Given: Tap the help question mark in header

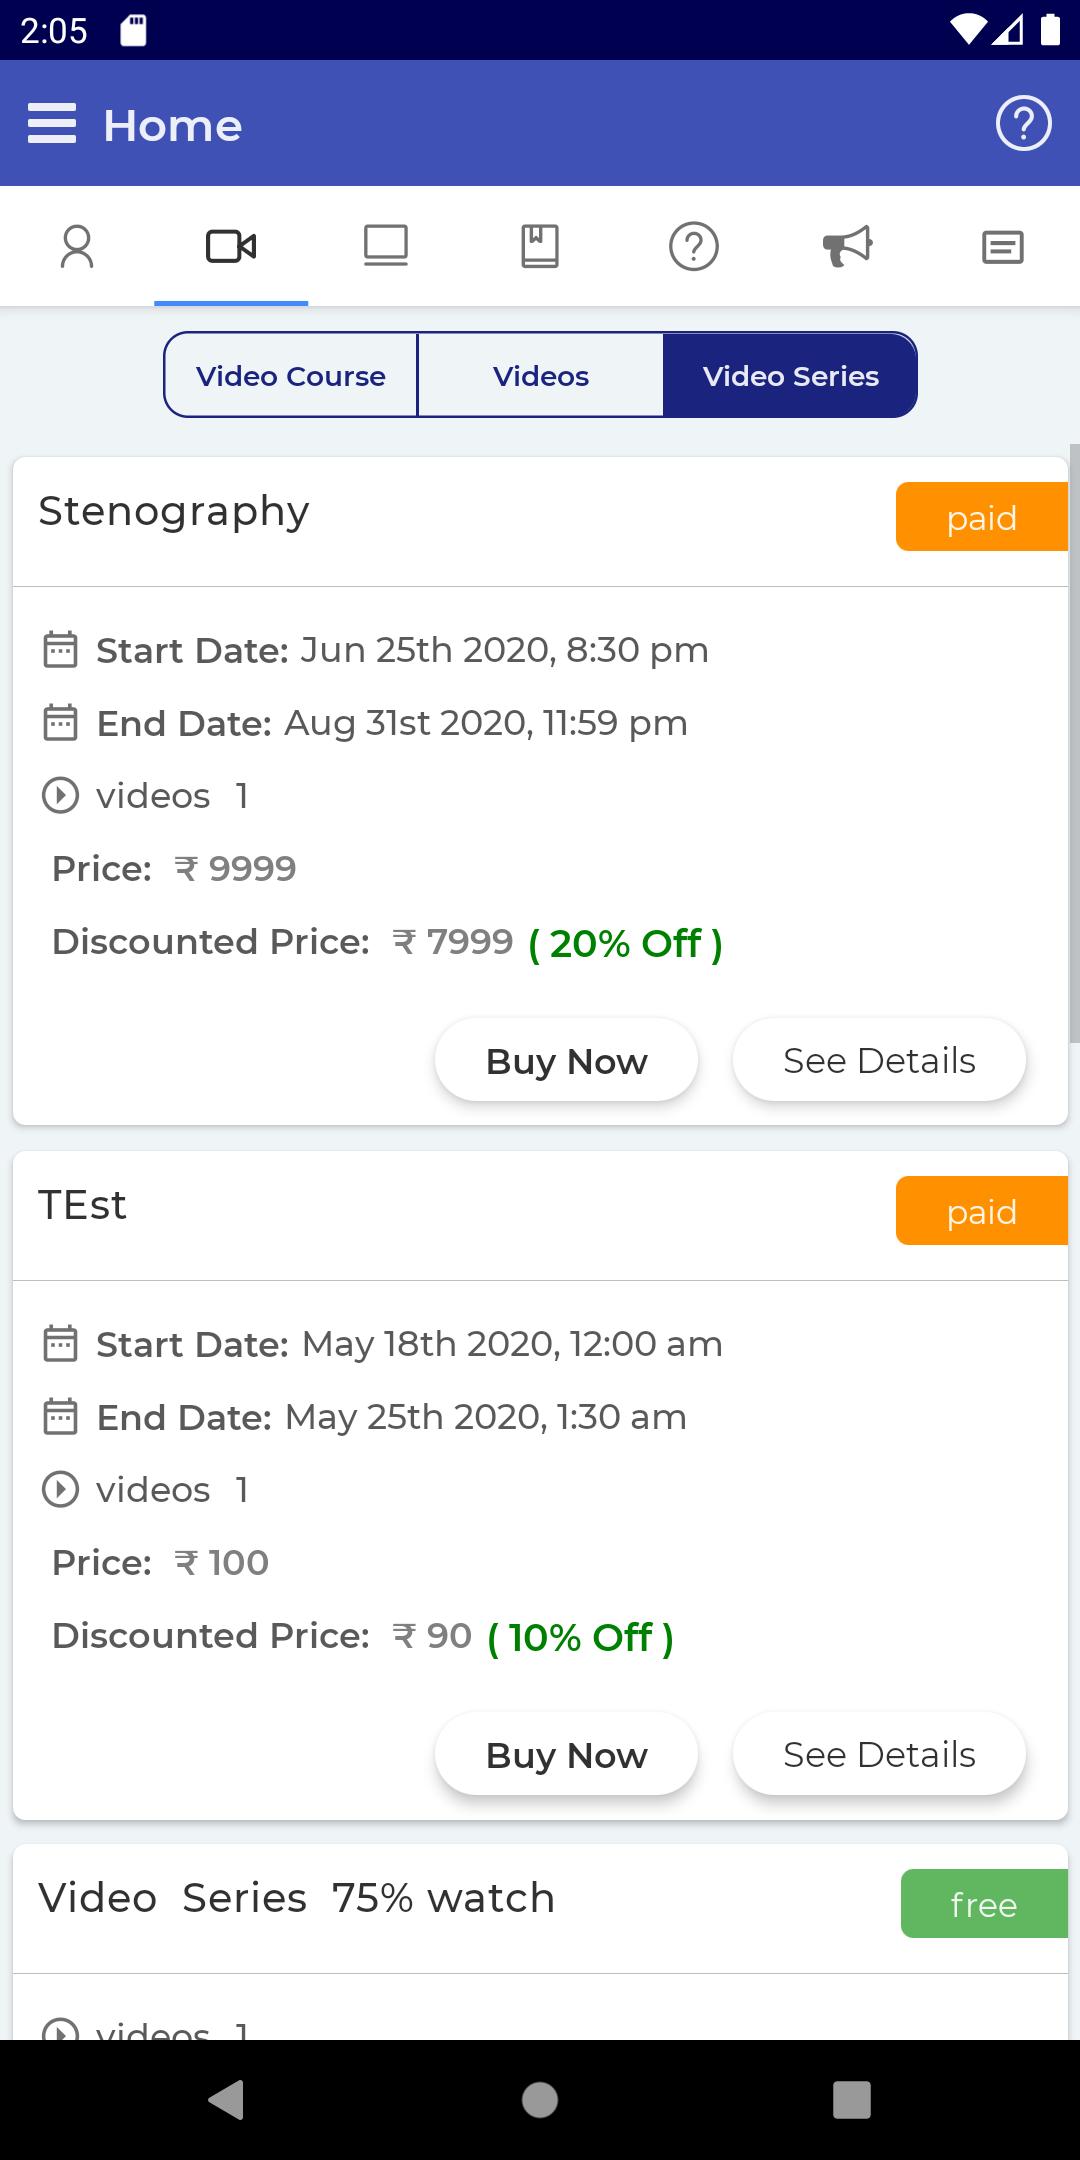Looking at the screenshot, I should [x=1023, y=124].
